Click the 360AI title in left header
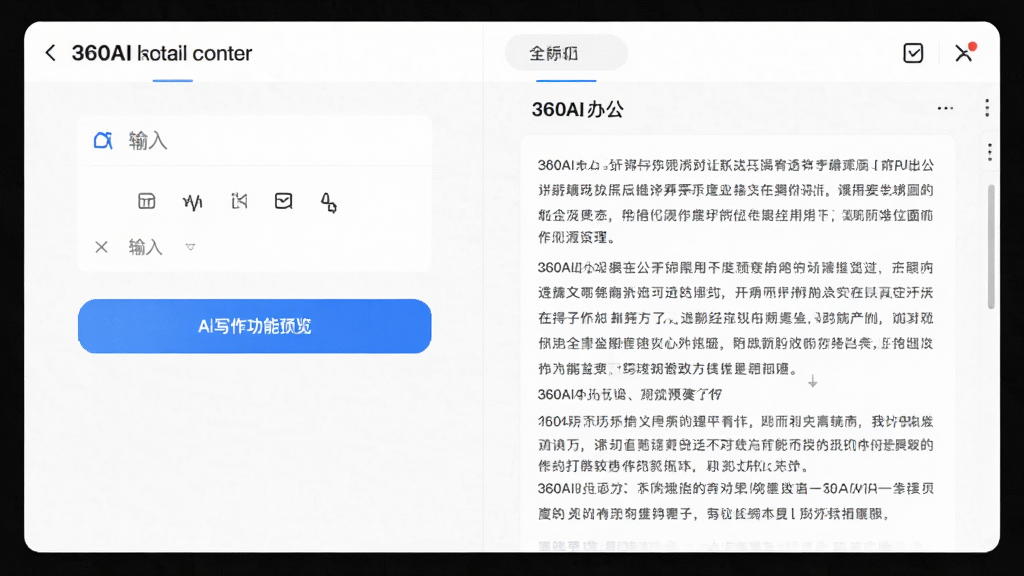The image size is (1024, 576). coord(161,53)
